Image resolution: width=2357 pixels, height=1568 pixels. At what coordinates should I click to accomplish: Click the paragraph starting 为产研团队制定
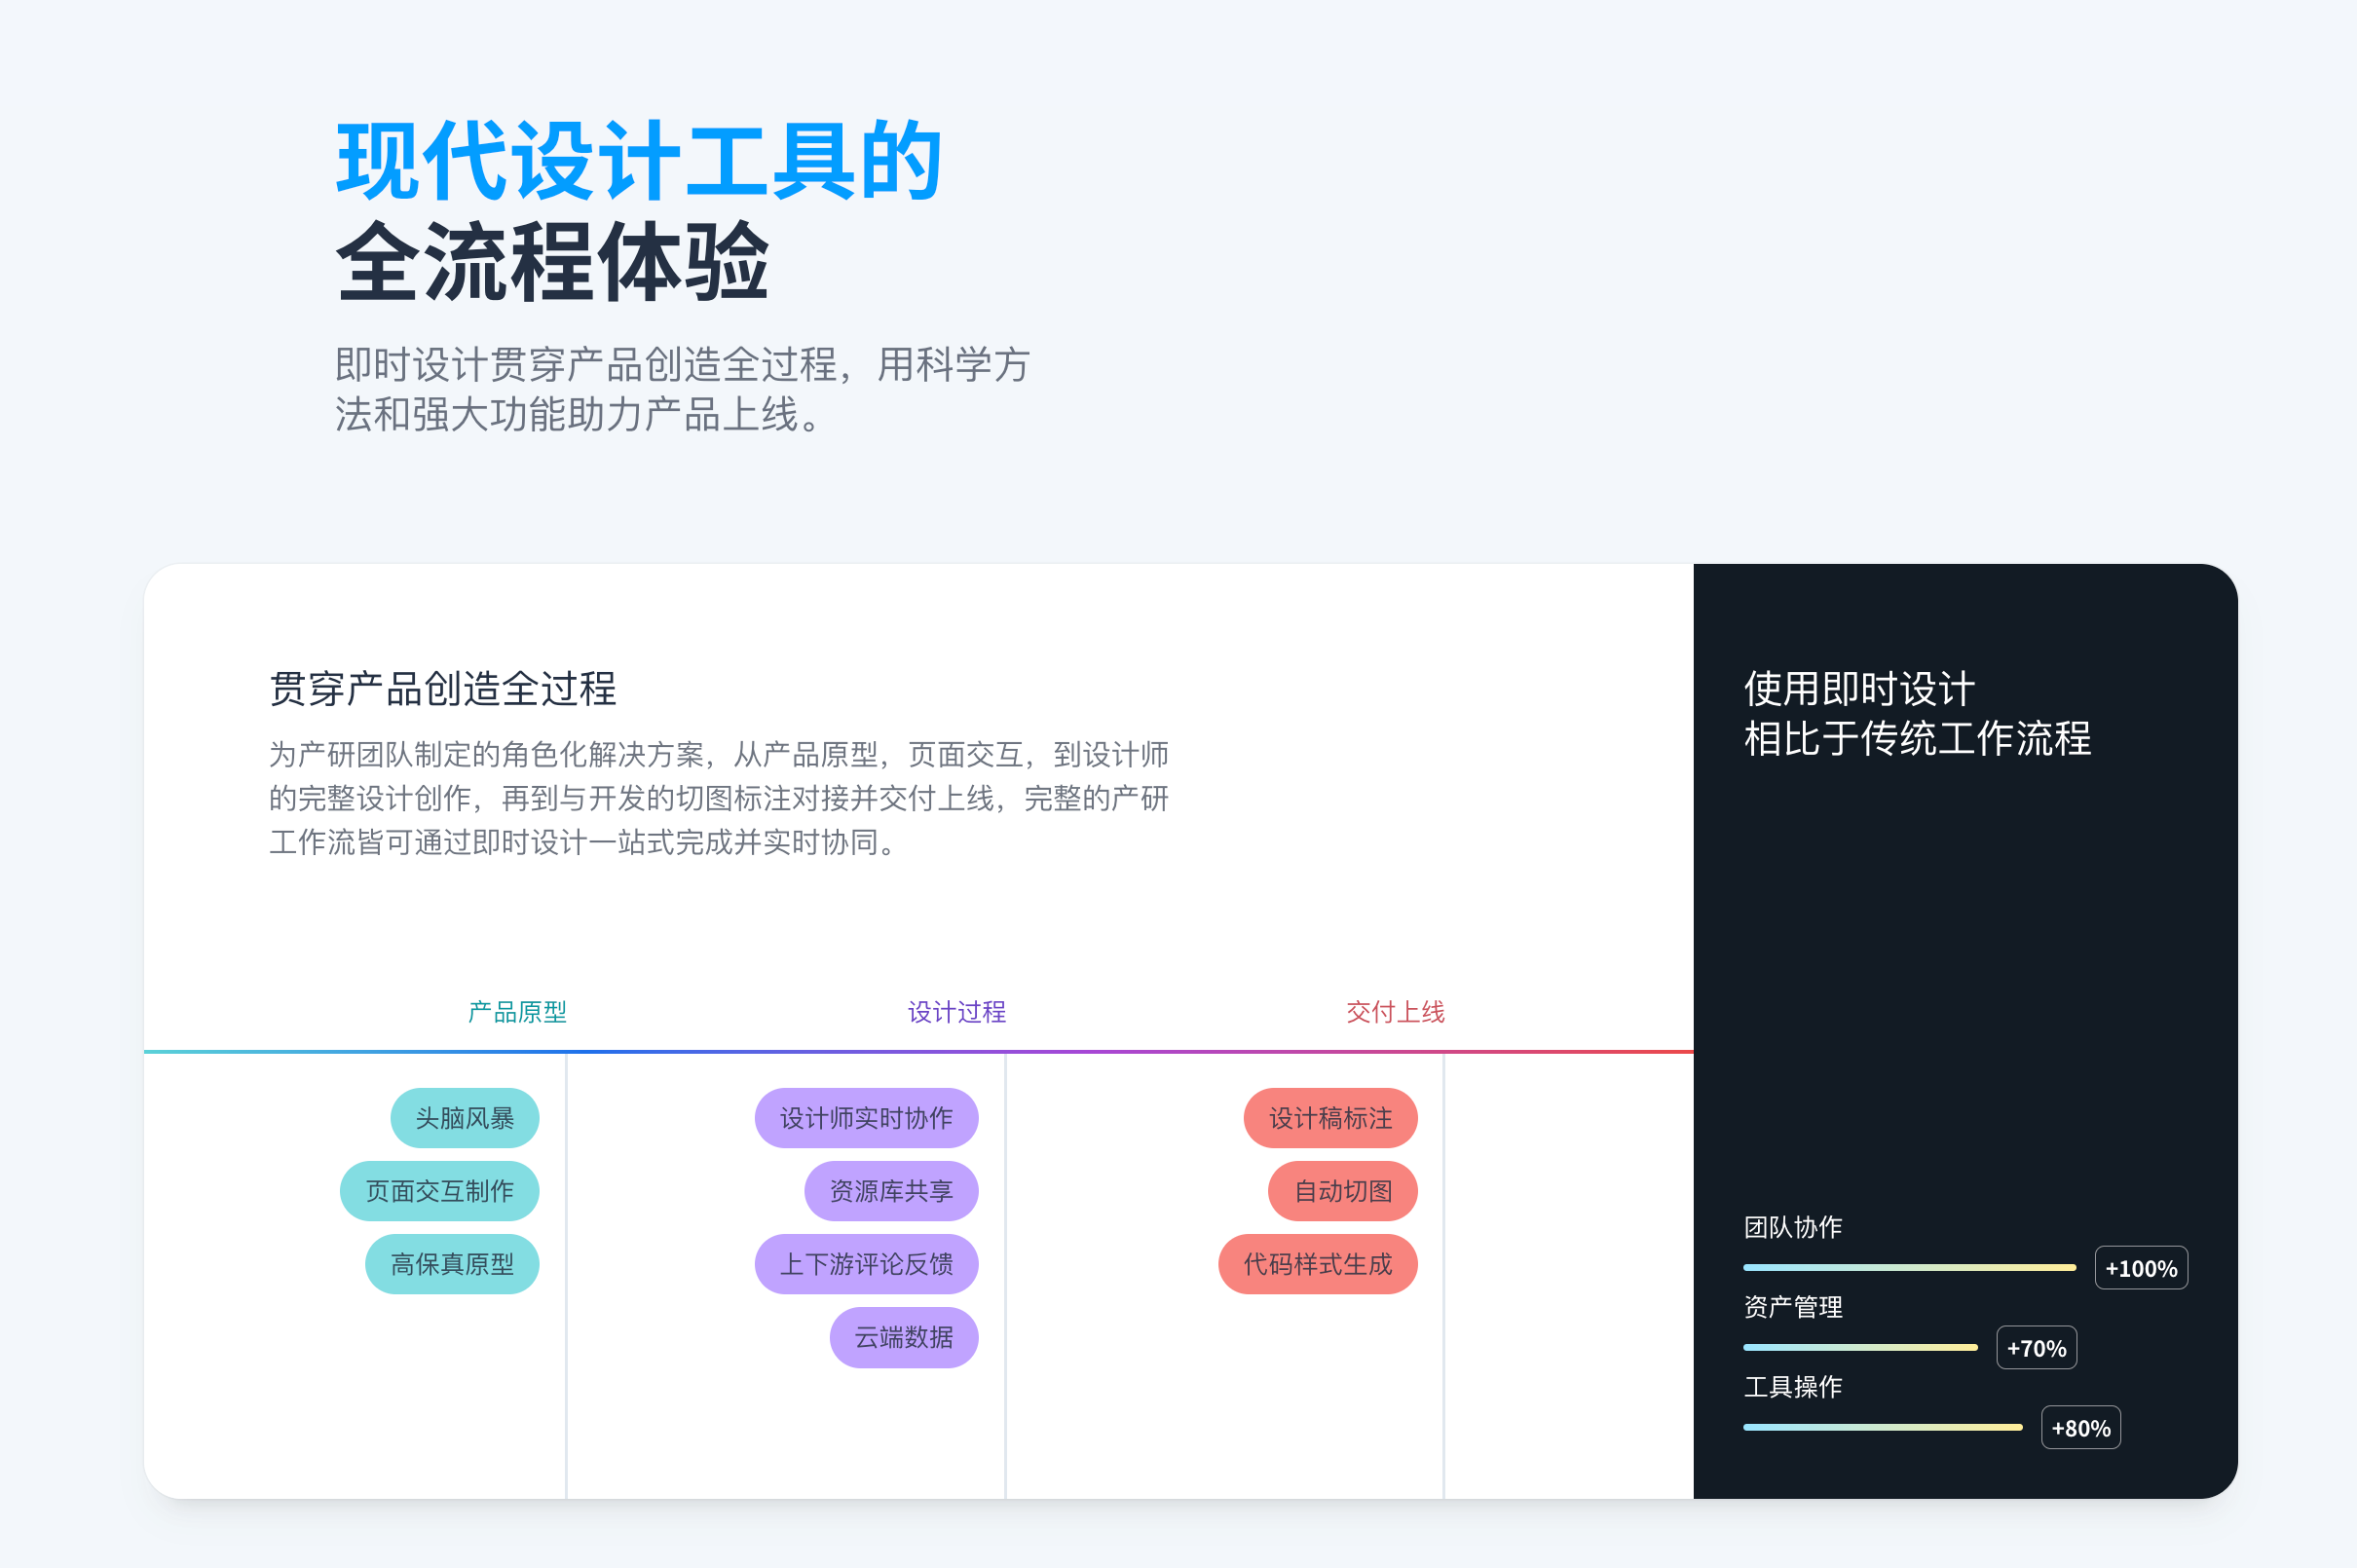pyautogui.click(x=719, y=798)
